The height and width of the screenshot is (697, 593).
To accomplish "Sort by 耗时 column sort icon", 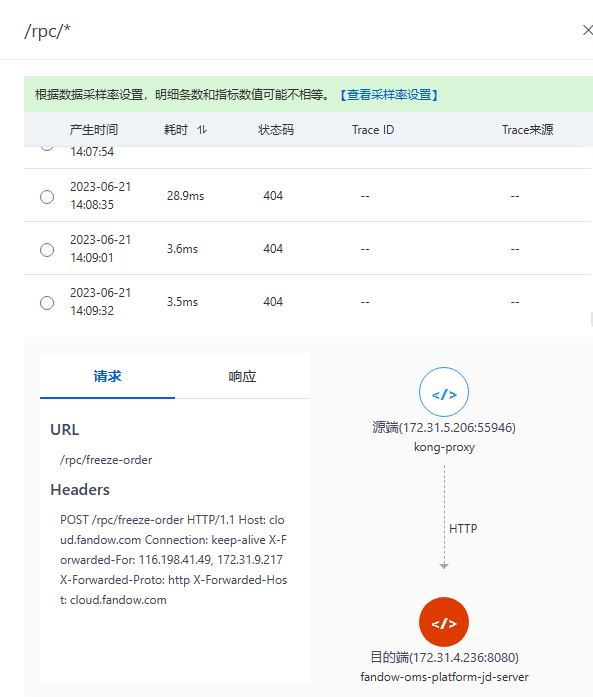I will [202, 130].
